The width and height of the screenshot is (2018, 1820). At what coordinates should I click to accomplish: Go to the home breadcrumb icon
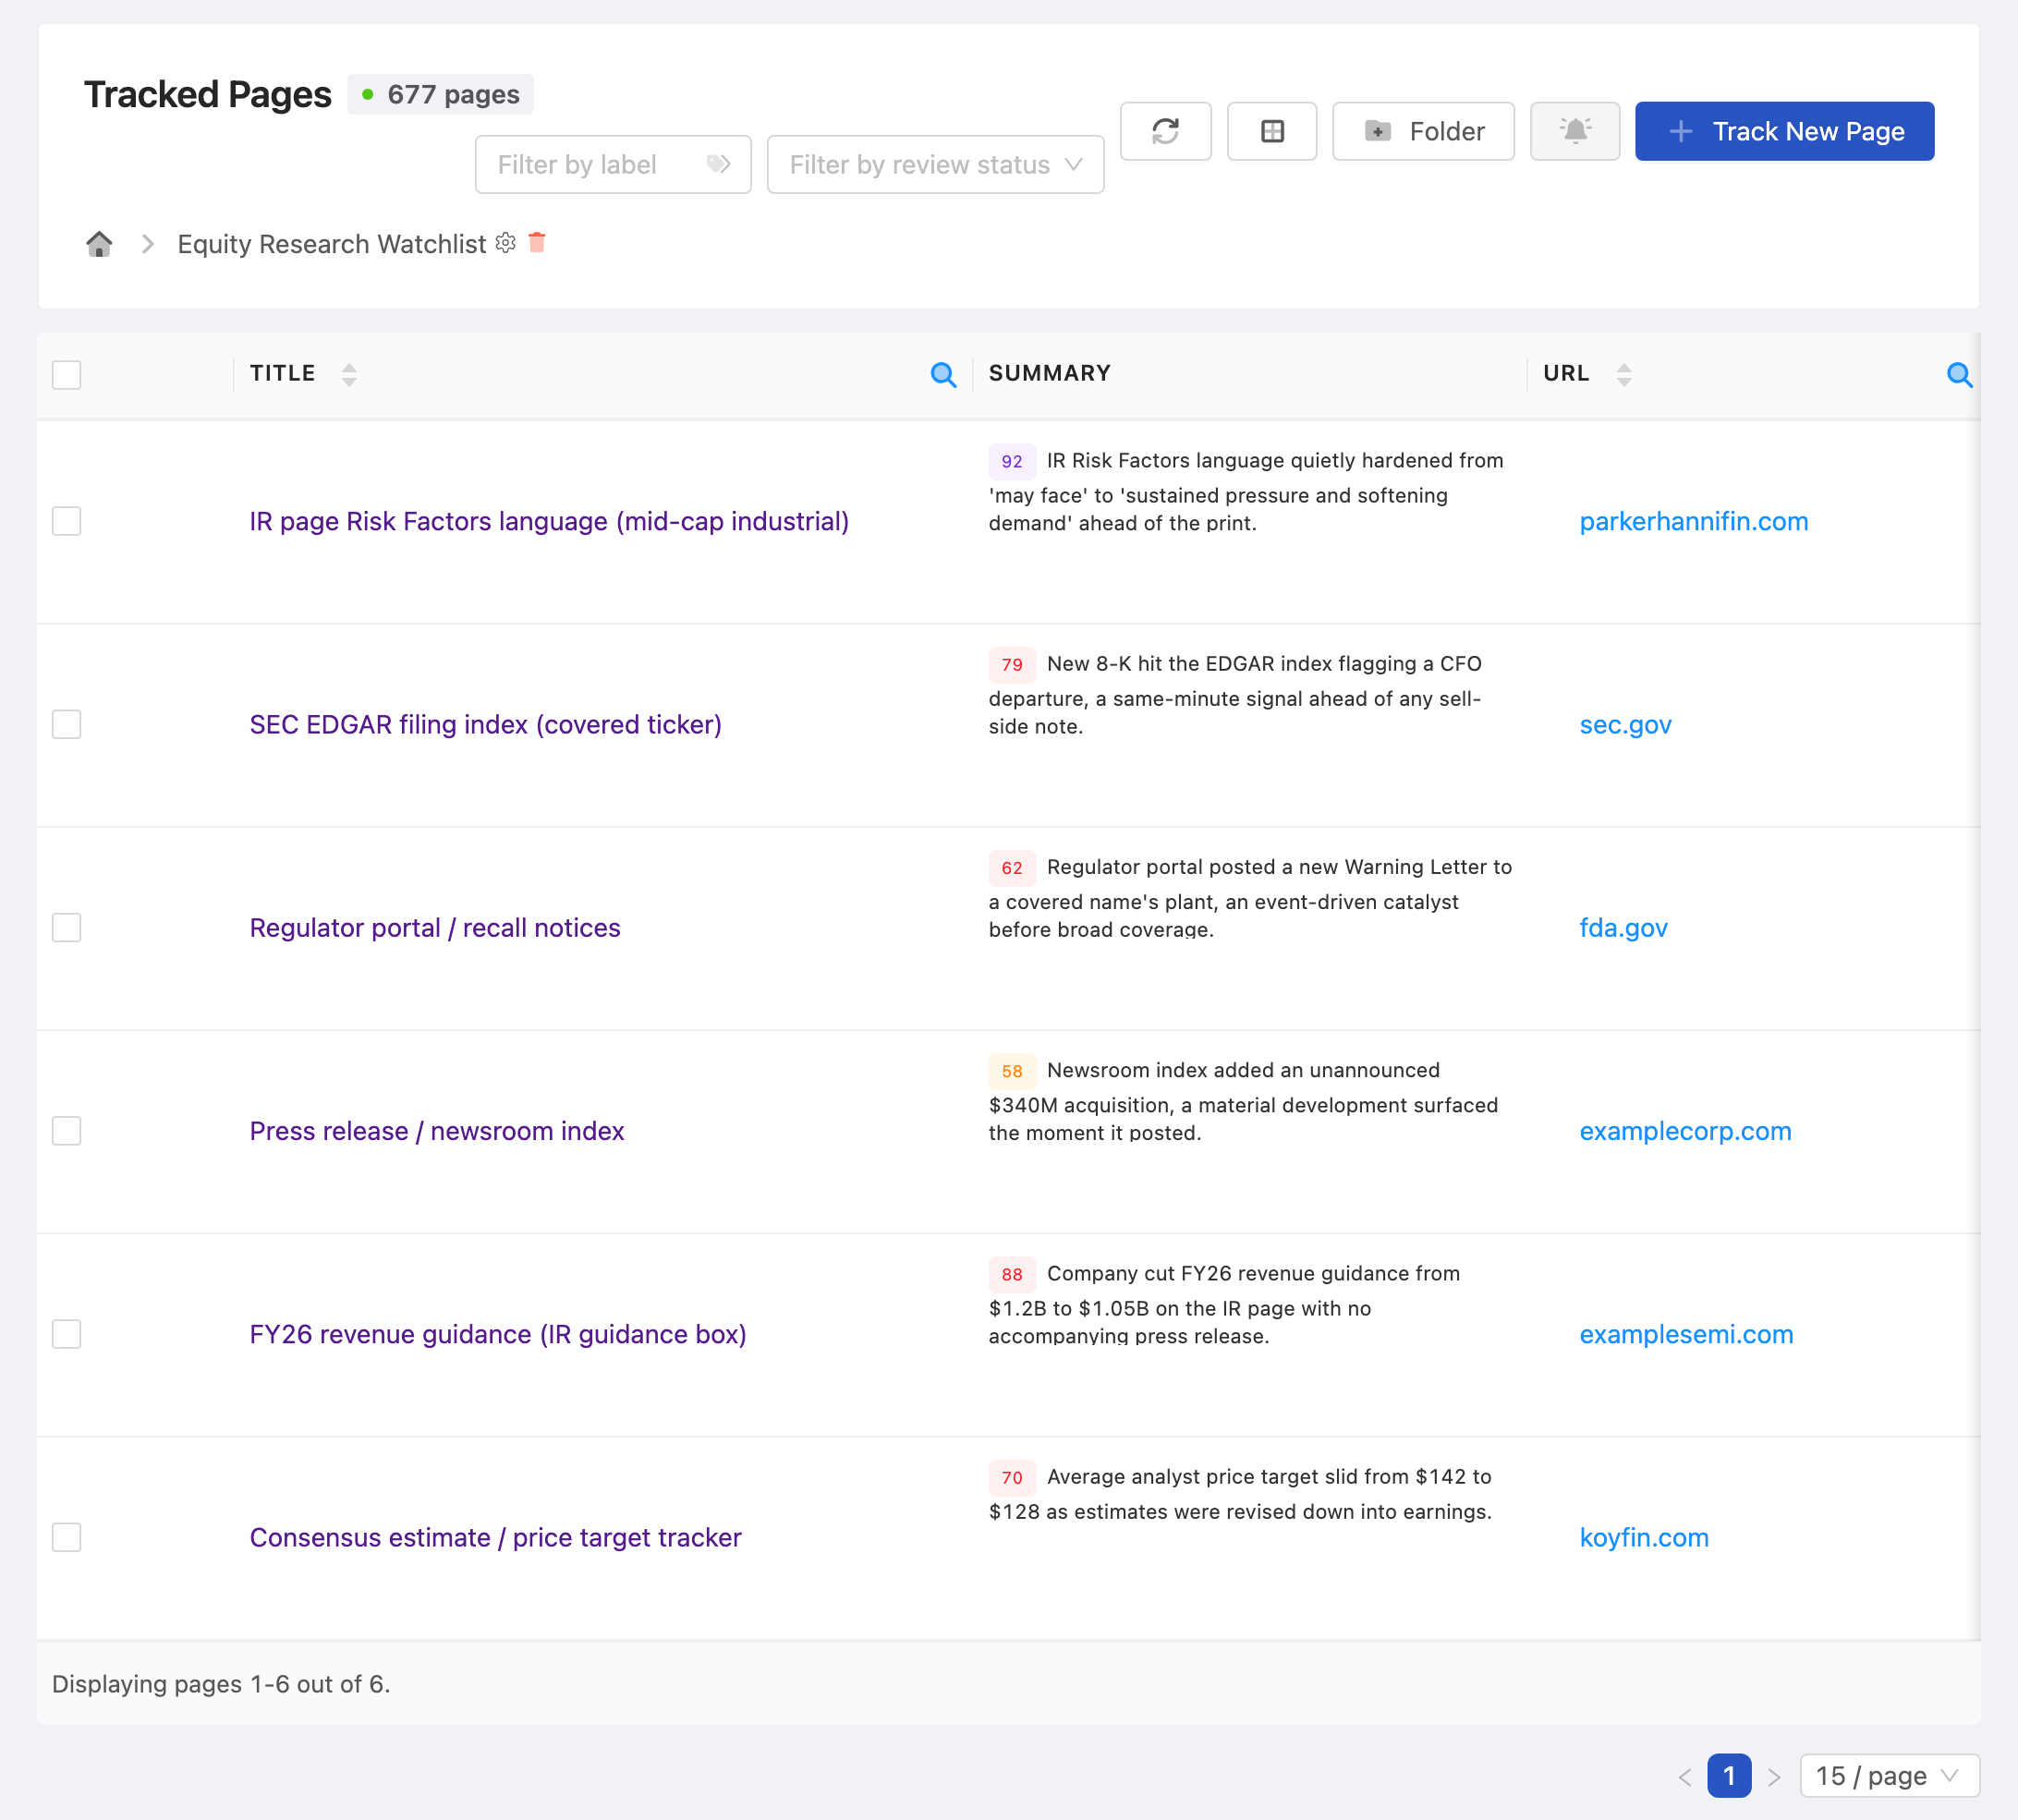[99, 244]
